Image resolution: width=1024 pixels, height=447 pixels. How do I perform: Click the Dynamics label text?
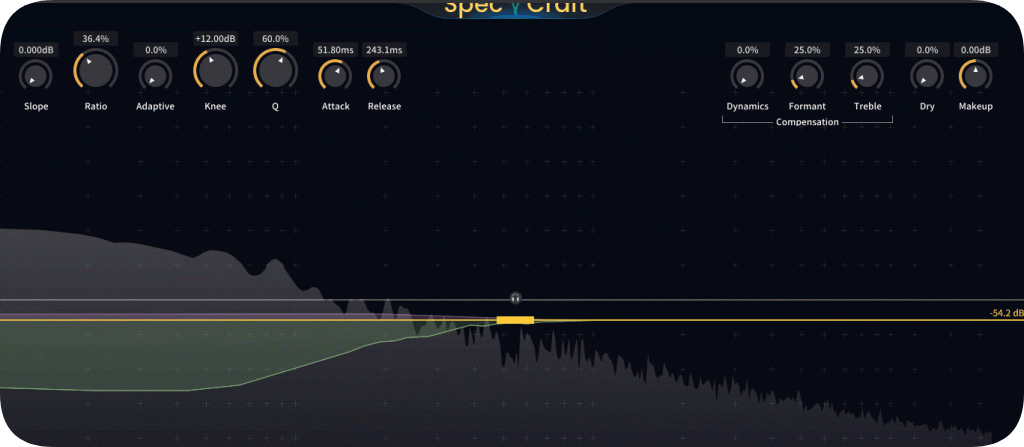click(747, 107)
